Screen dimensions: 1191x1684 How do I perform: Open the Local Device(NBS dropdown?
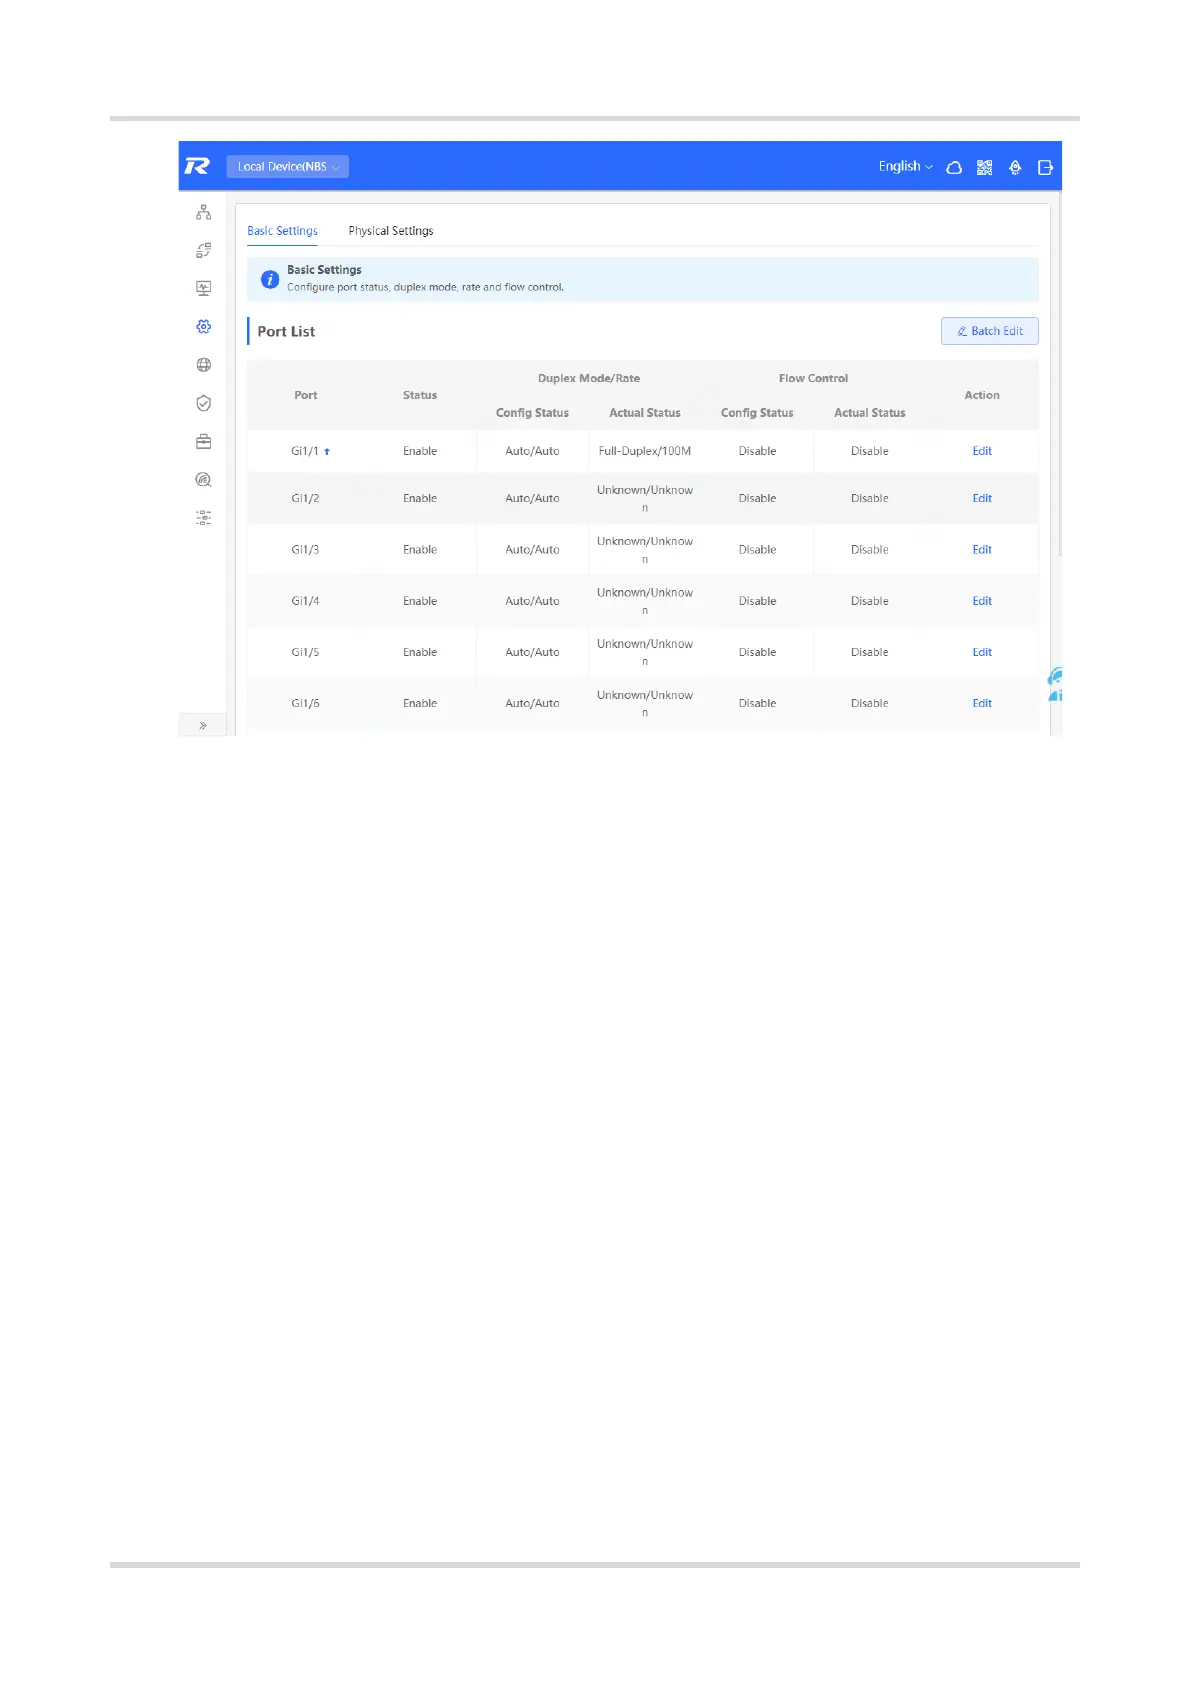[288, 167]
